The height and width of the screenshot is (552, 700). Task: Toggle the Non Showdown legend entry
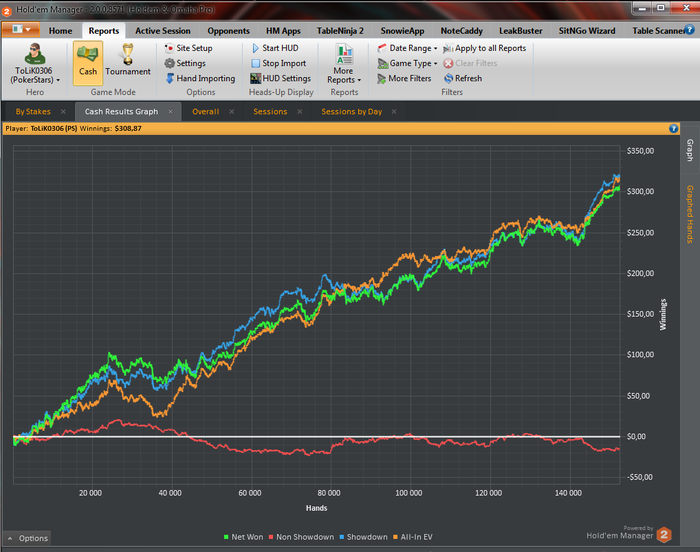click(x=301, y=537)
